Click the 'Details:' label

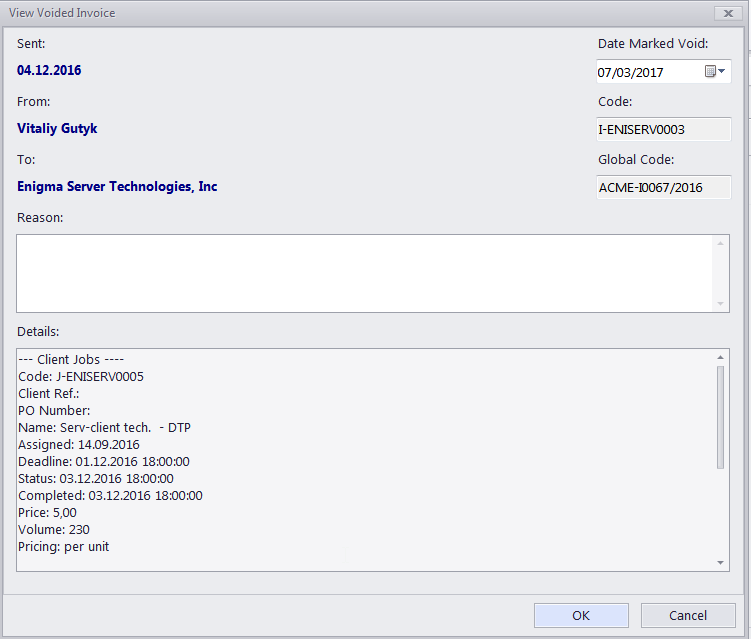(38, 331)
